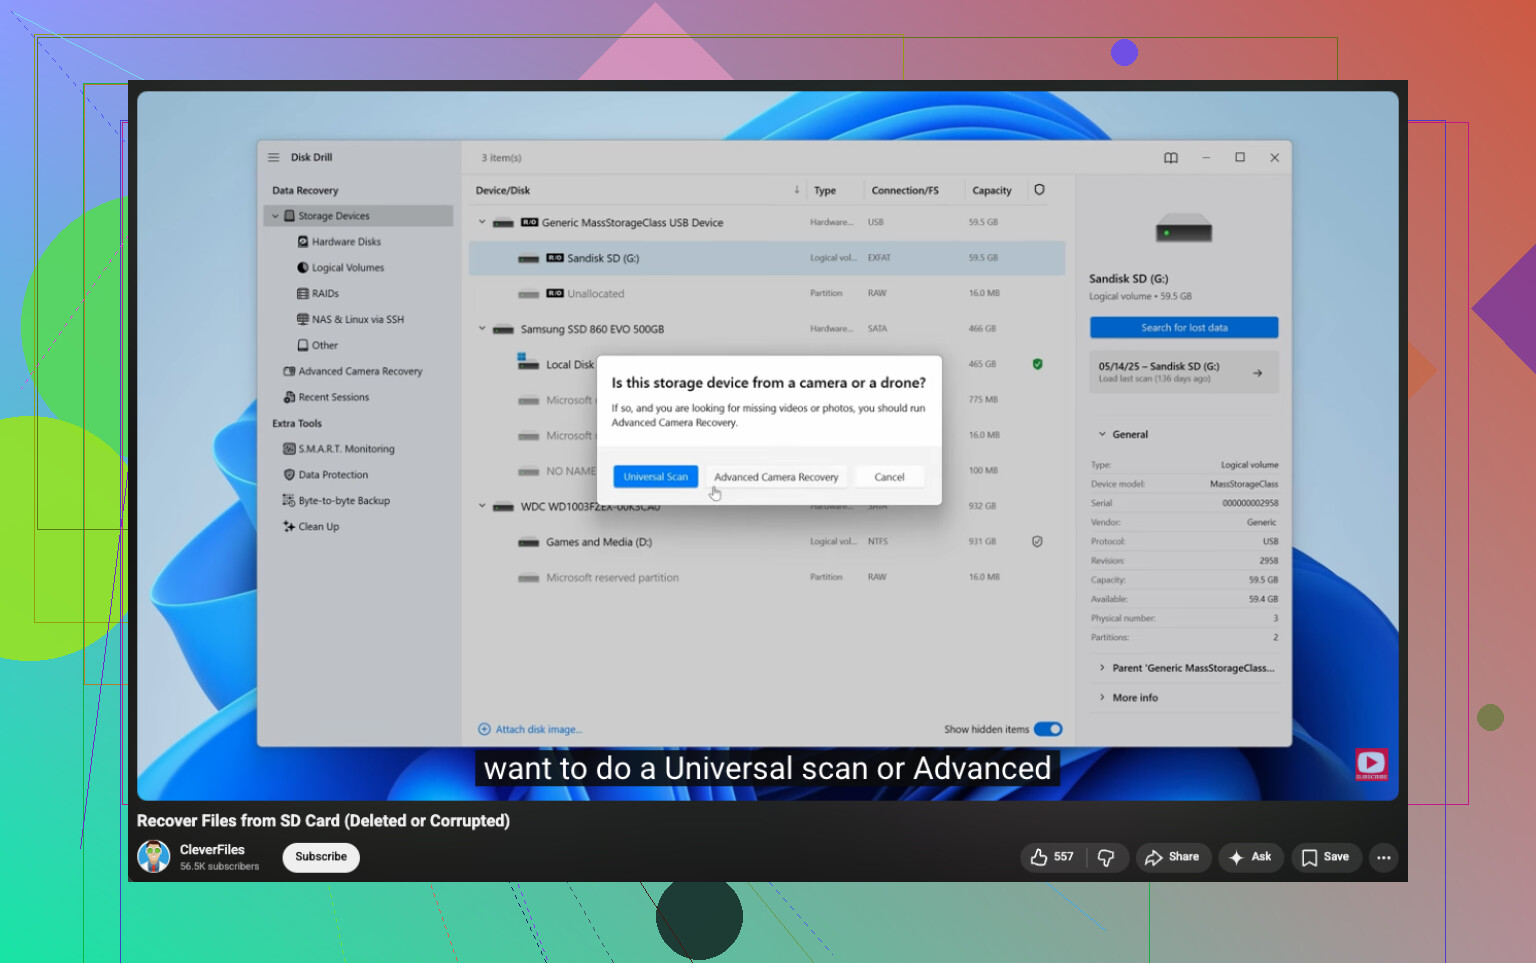Toggle Show hidden items switch
1536x963 pixels.
[x=1048, y=729]
